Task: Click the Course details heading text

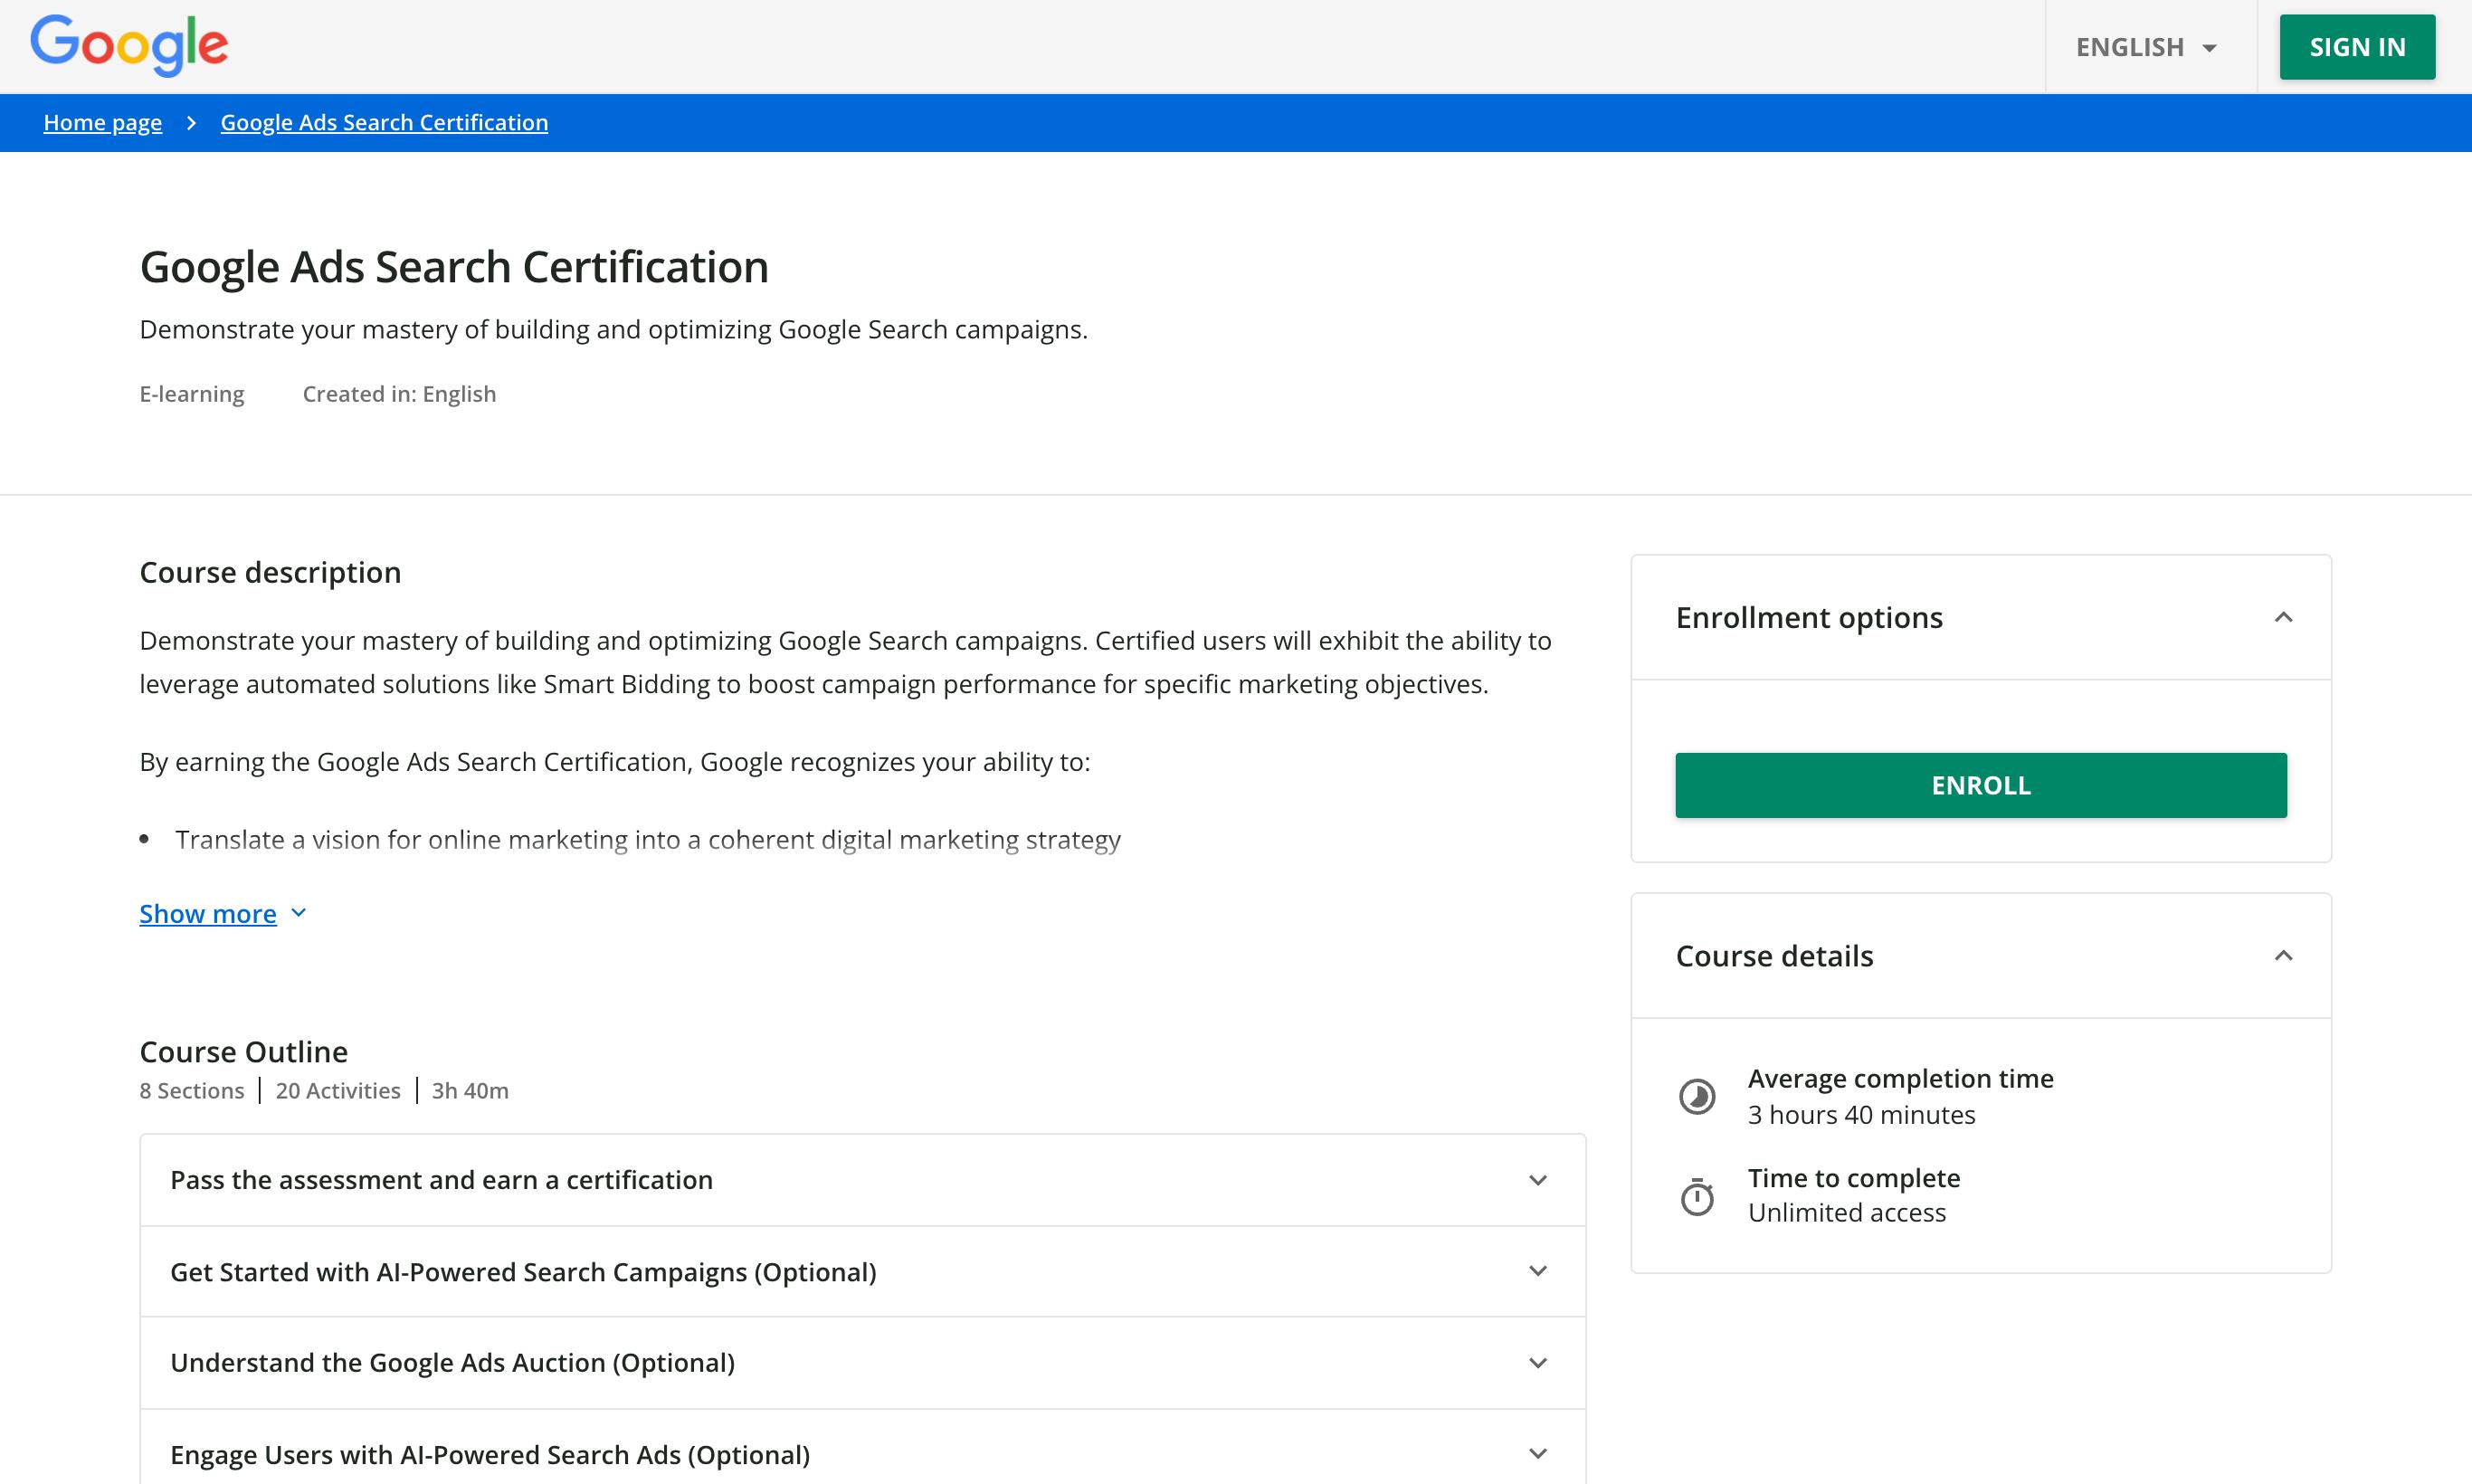Action: click(x=1774, y=956)
